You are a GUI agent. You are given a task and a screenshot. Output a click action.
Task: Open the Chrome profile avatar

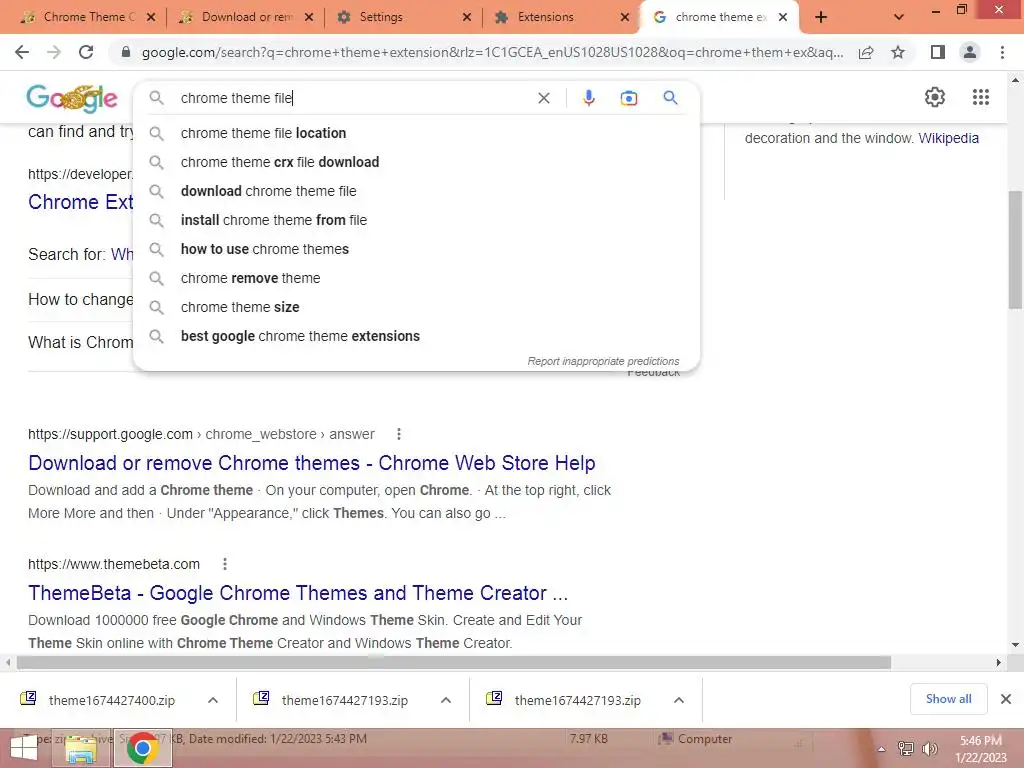(970, 52)
